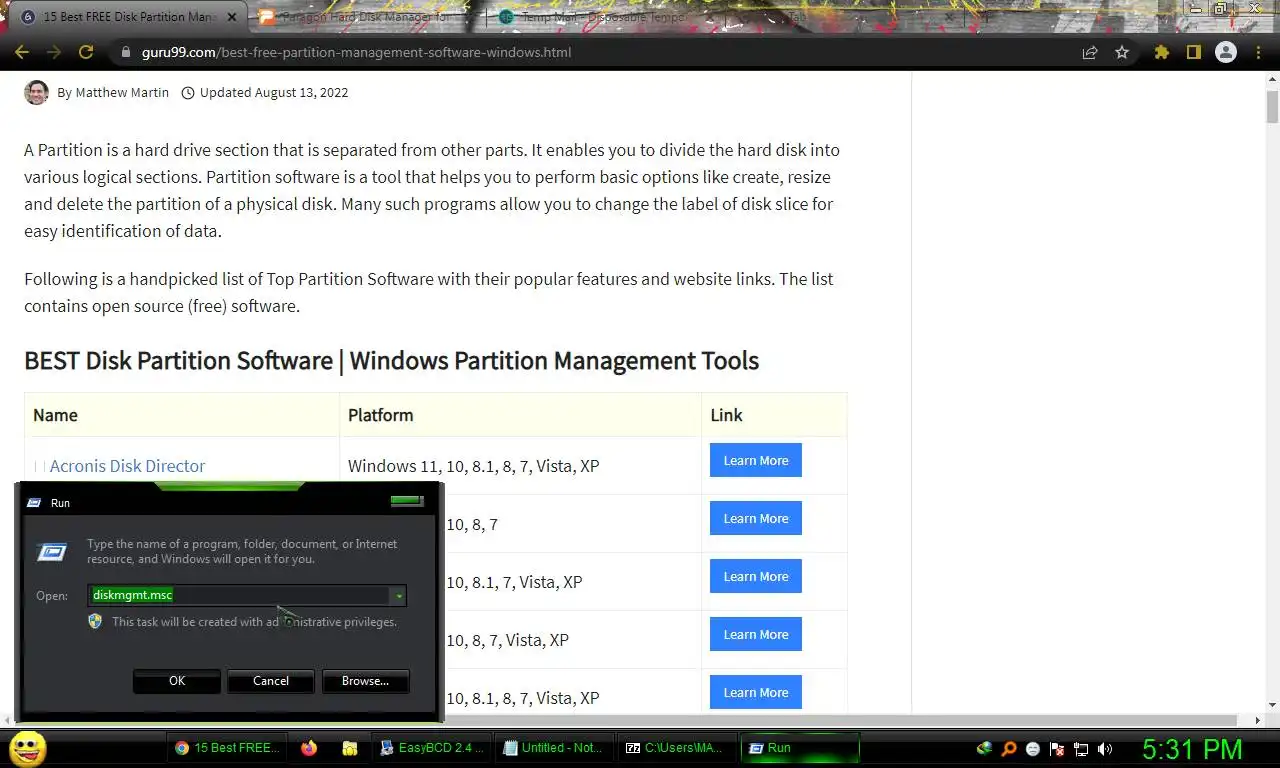The height and width of the screenshot is (768, 1280).
Task: Click the network tray icon
Action: 1081,748
